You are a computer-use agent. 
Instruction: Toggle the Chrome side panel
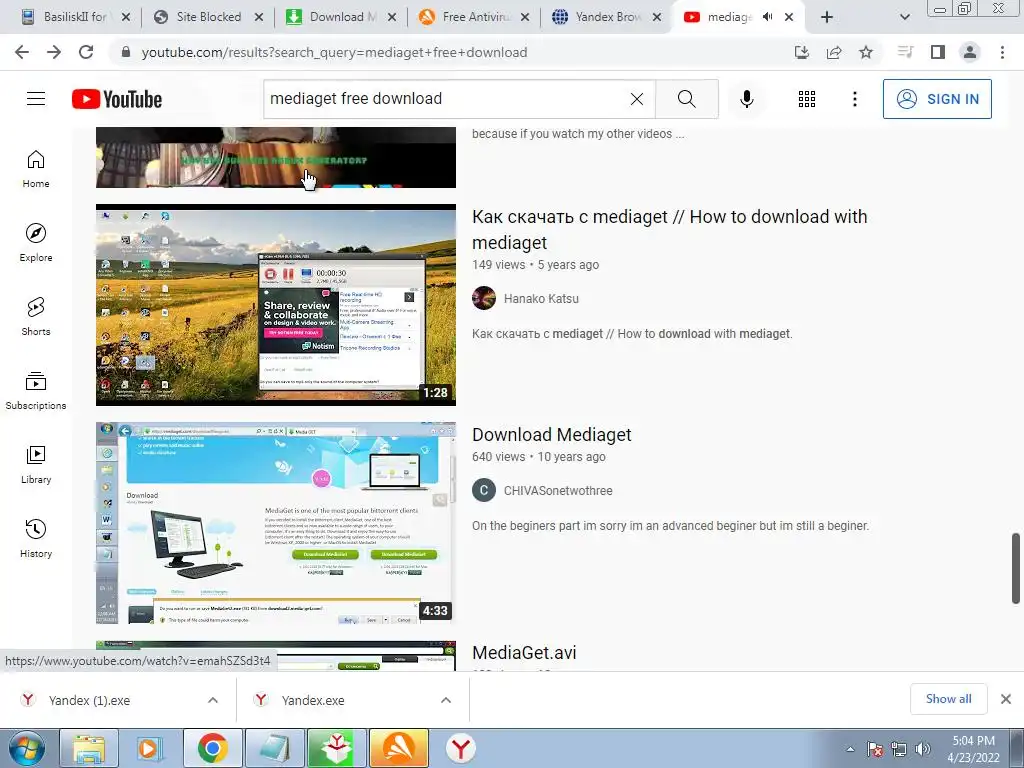point(938,52)
